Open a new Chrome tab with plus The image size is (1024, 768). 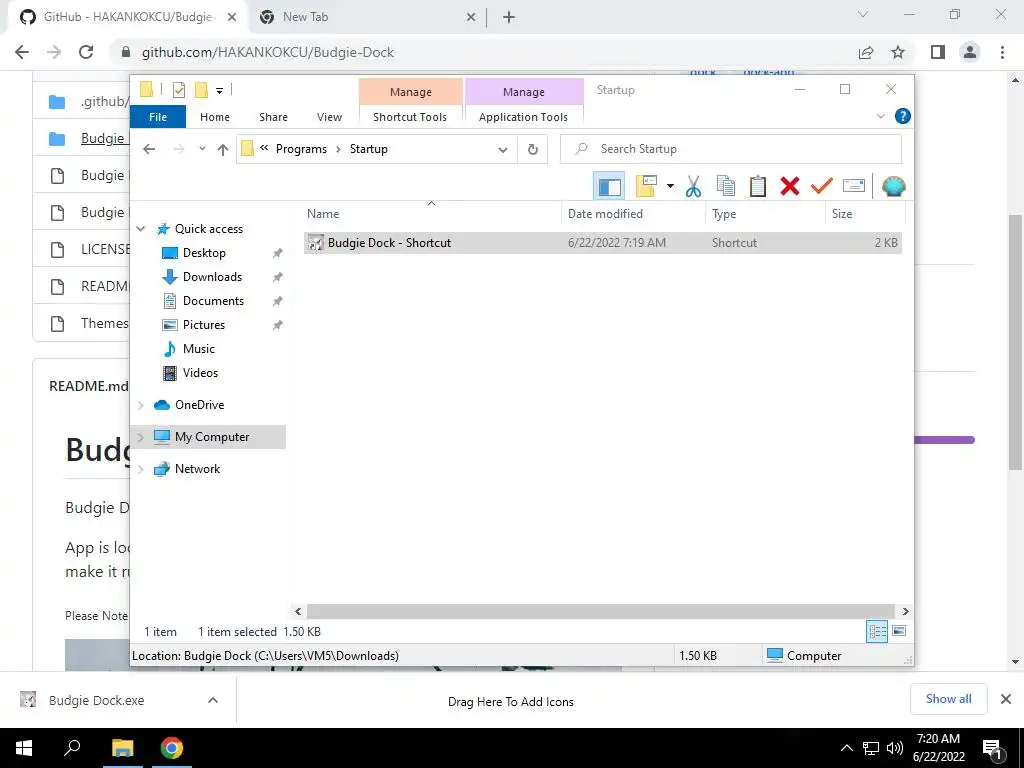[509, 17]
